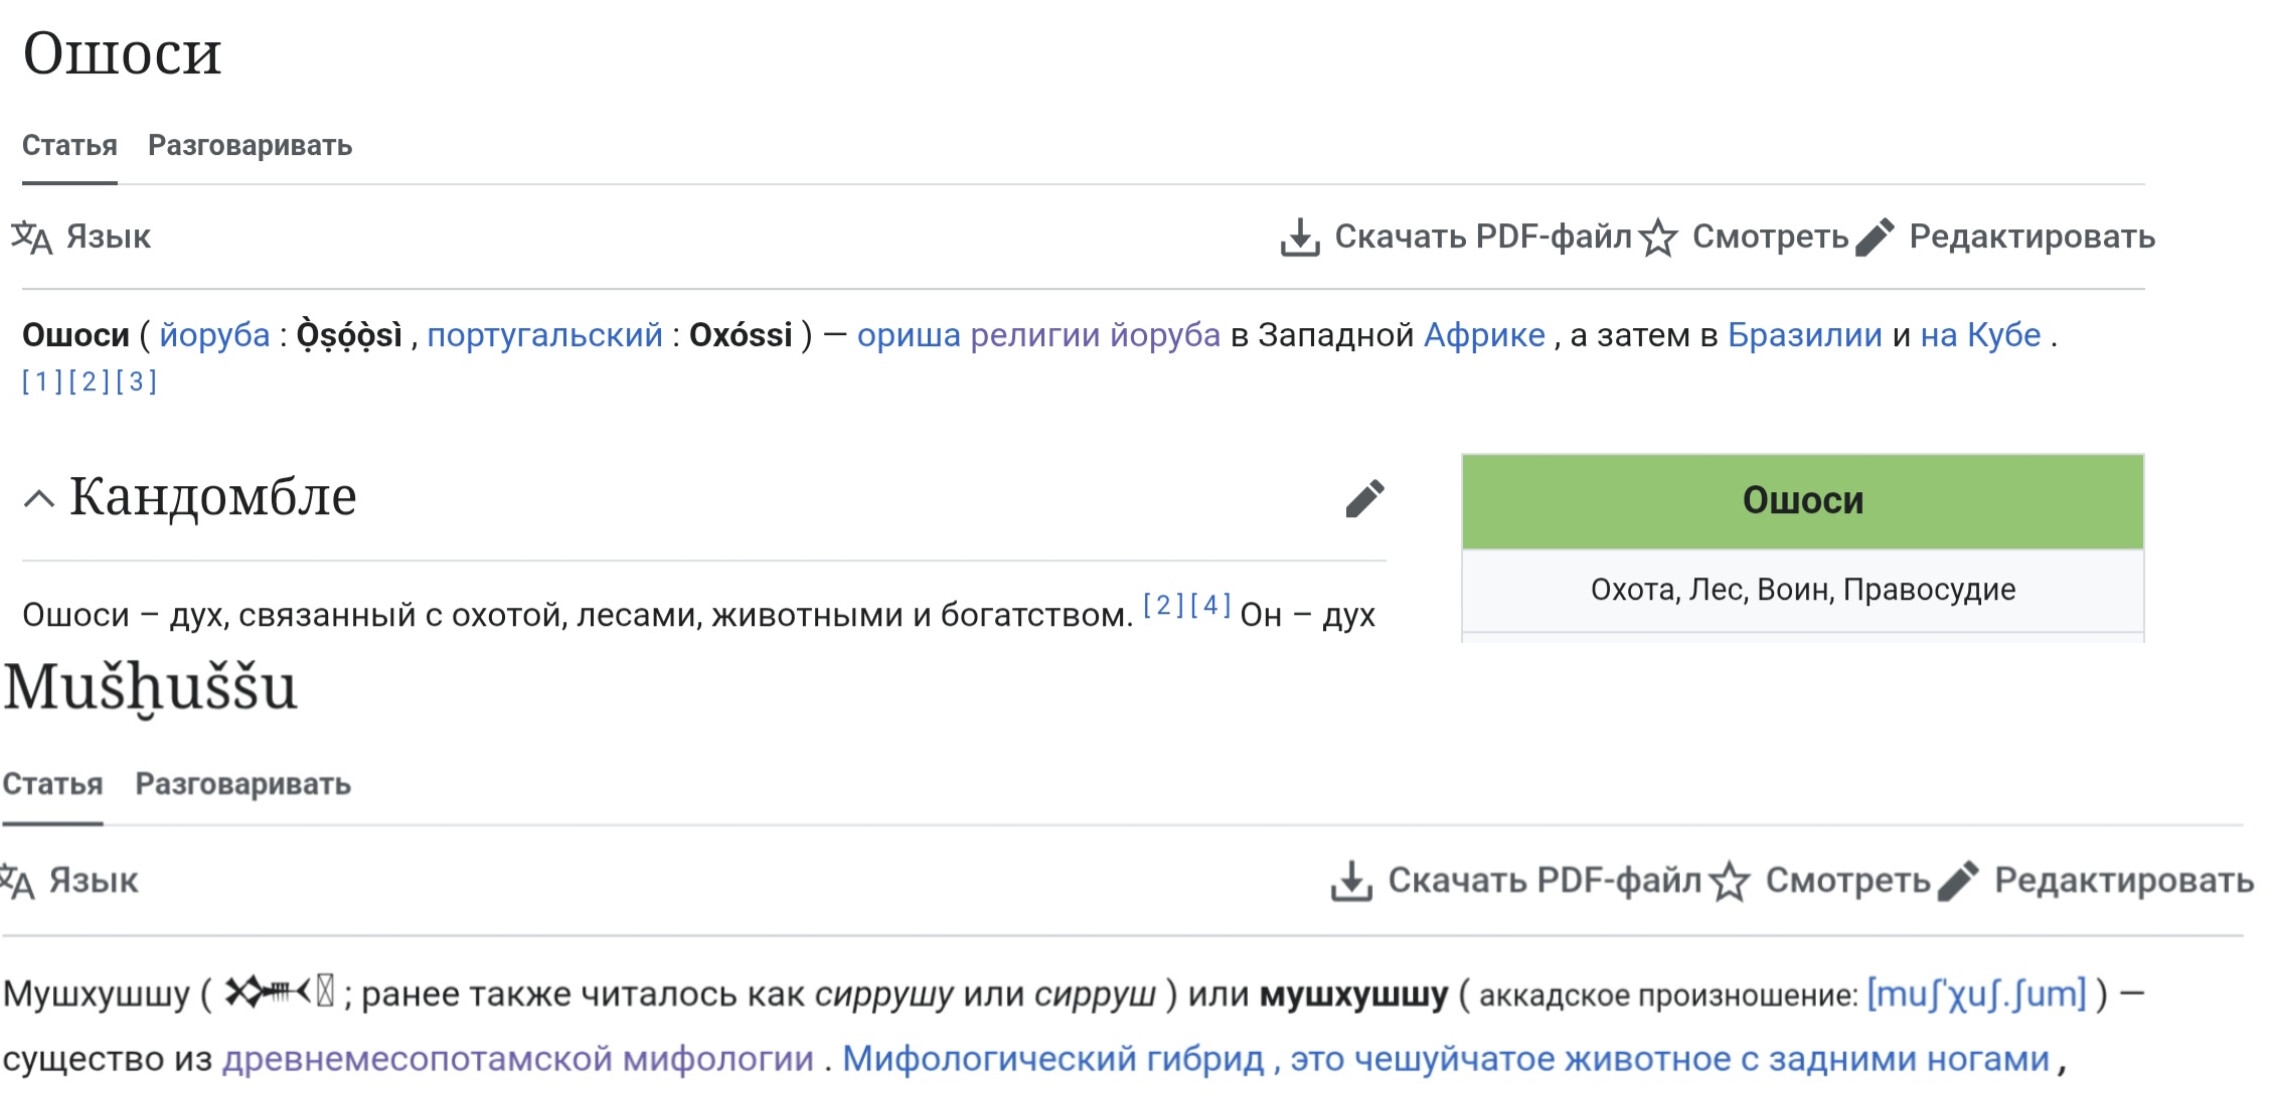Open the Бразилии link
This screenshot has width=2278, height=1093.
click(1804, 335)
